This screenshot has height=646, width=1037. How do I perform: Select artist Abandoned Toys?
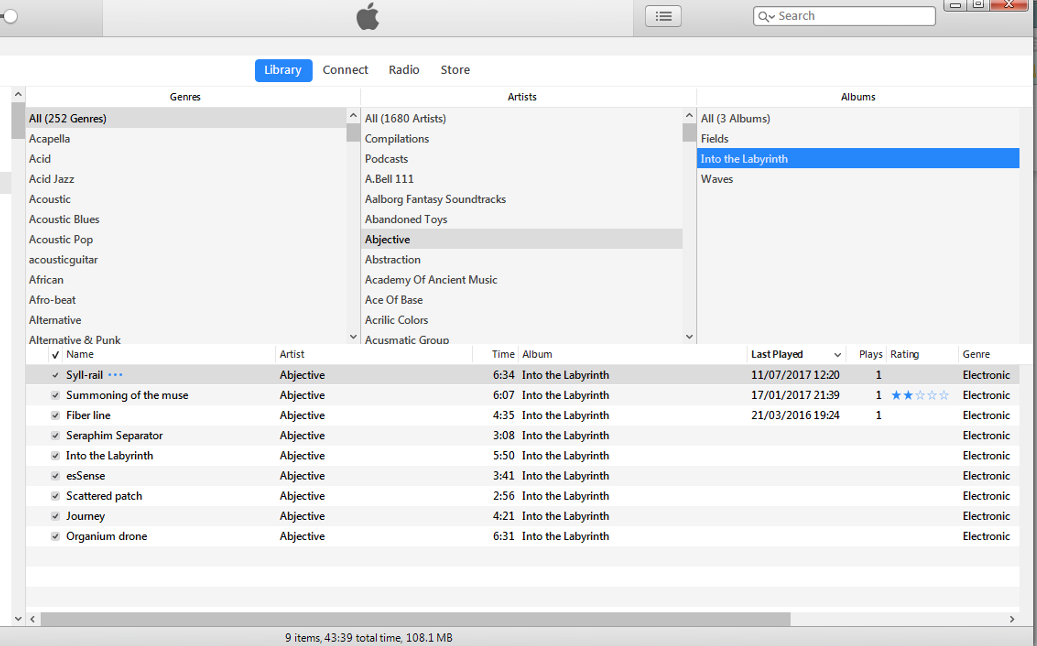pos(522,220)
